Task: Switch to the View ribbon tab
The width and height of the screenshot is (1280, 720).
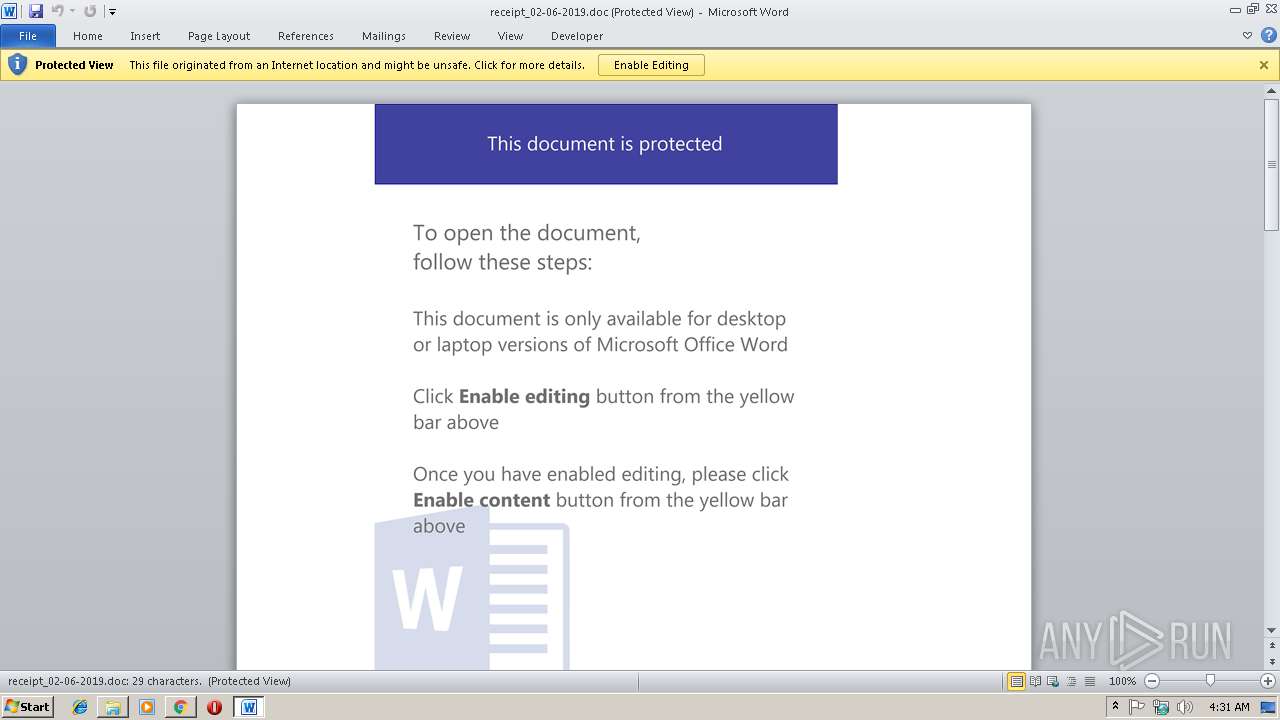Action: pyautogui.click(x=510, y=36)
